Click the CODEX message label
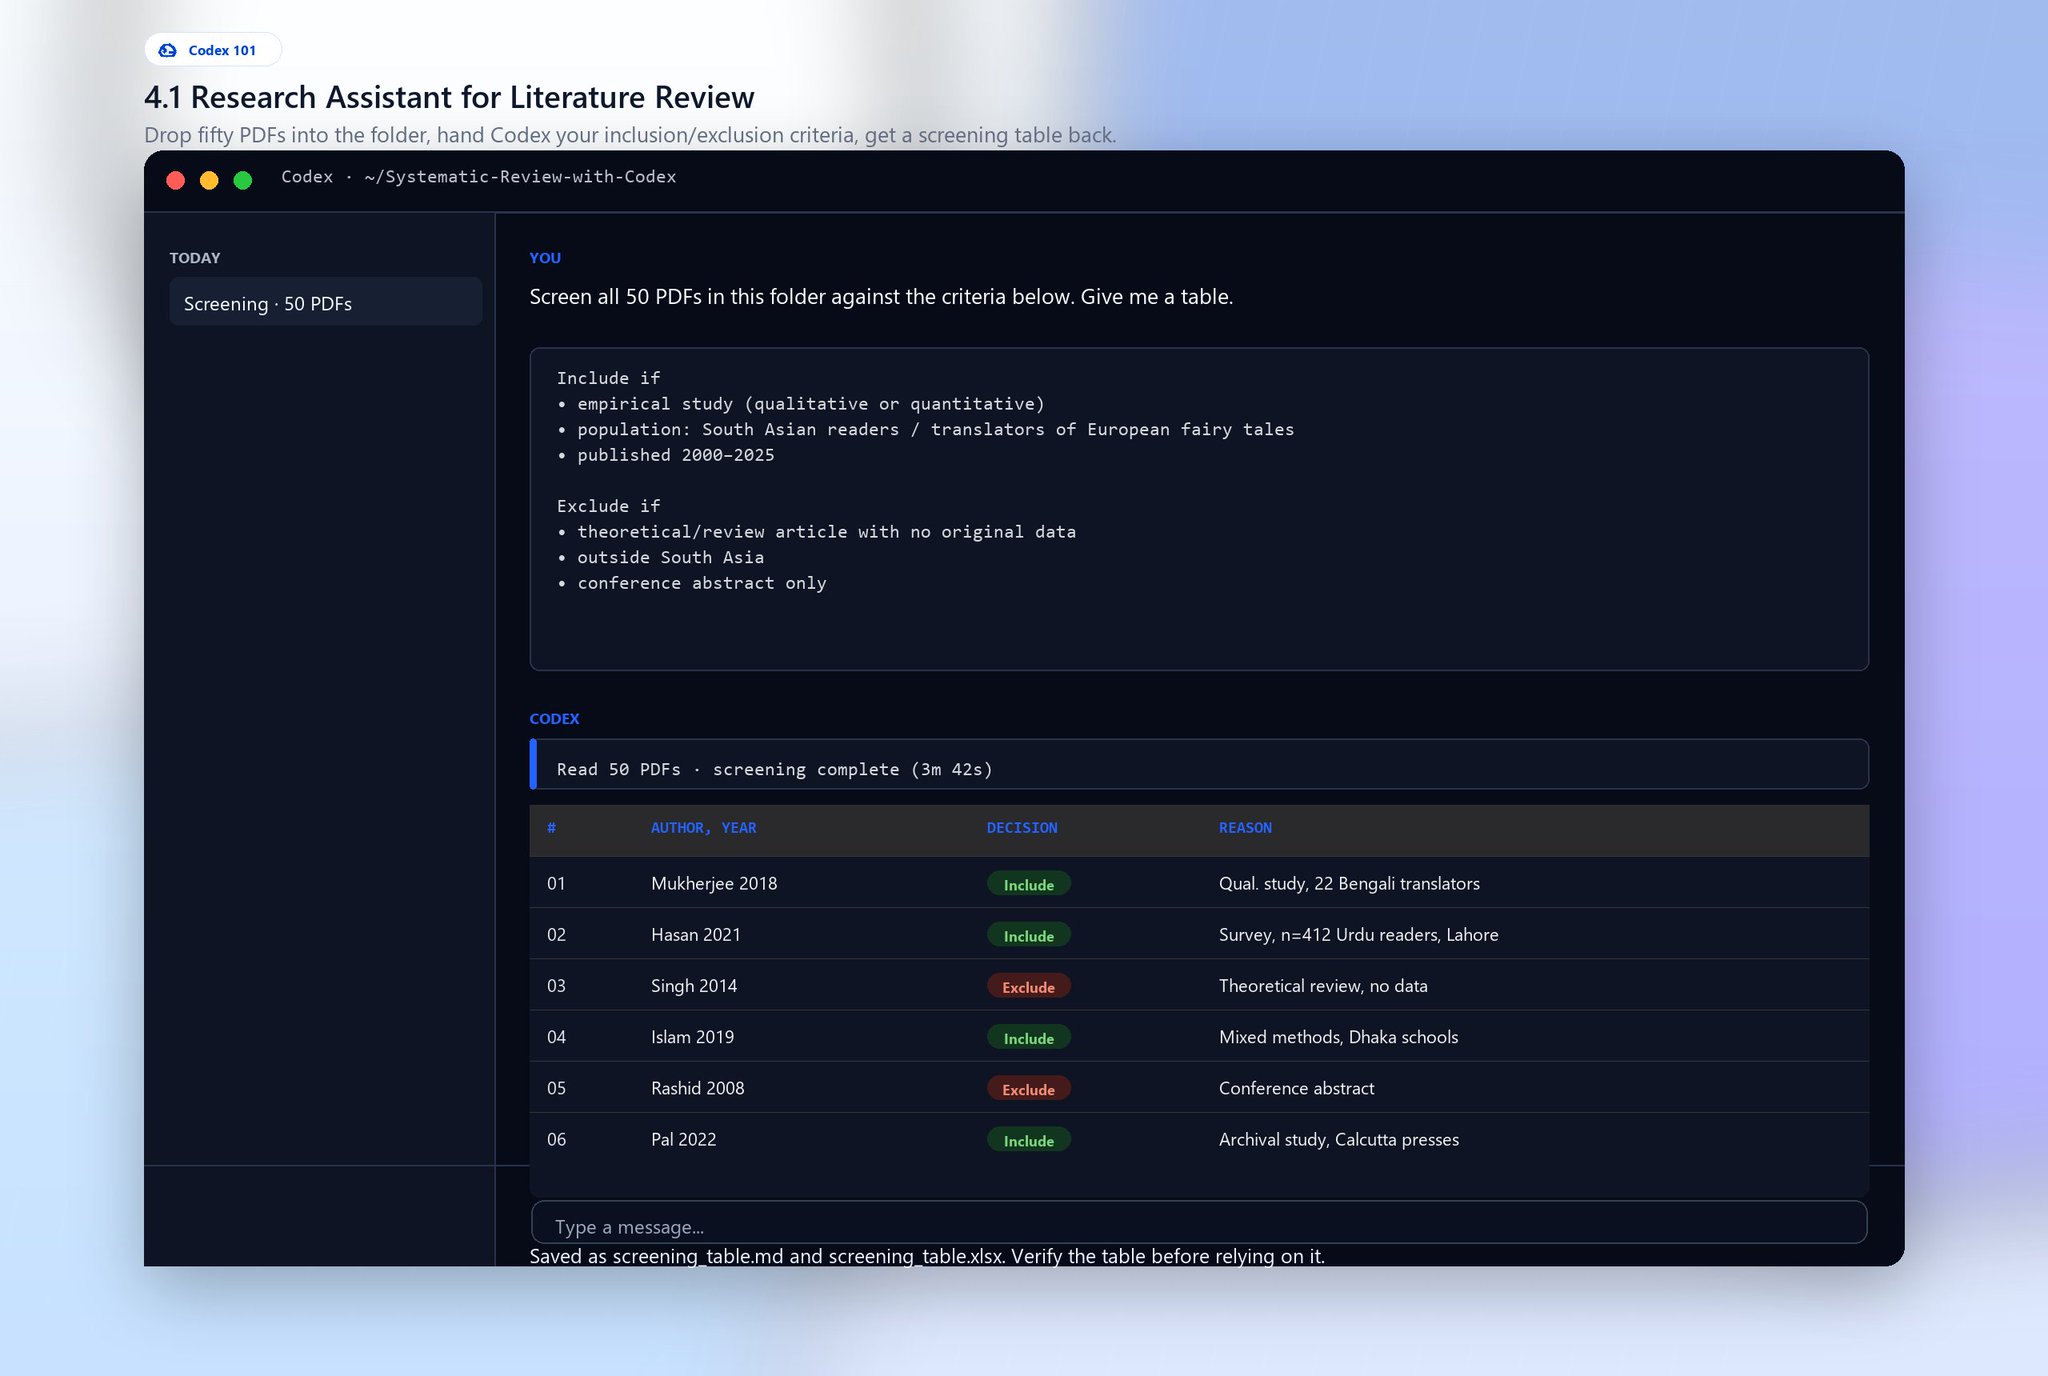 554,719
